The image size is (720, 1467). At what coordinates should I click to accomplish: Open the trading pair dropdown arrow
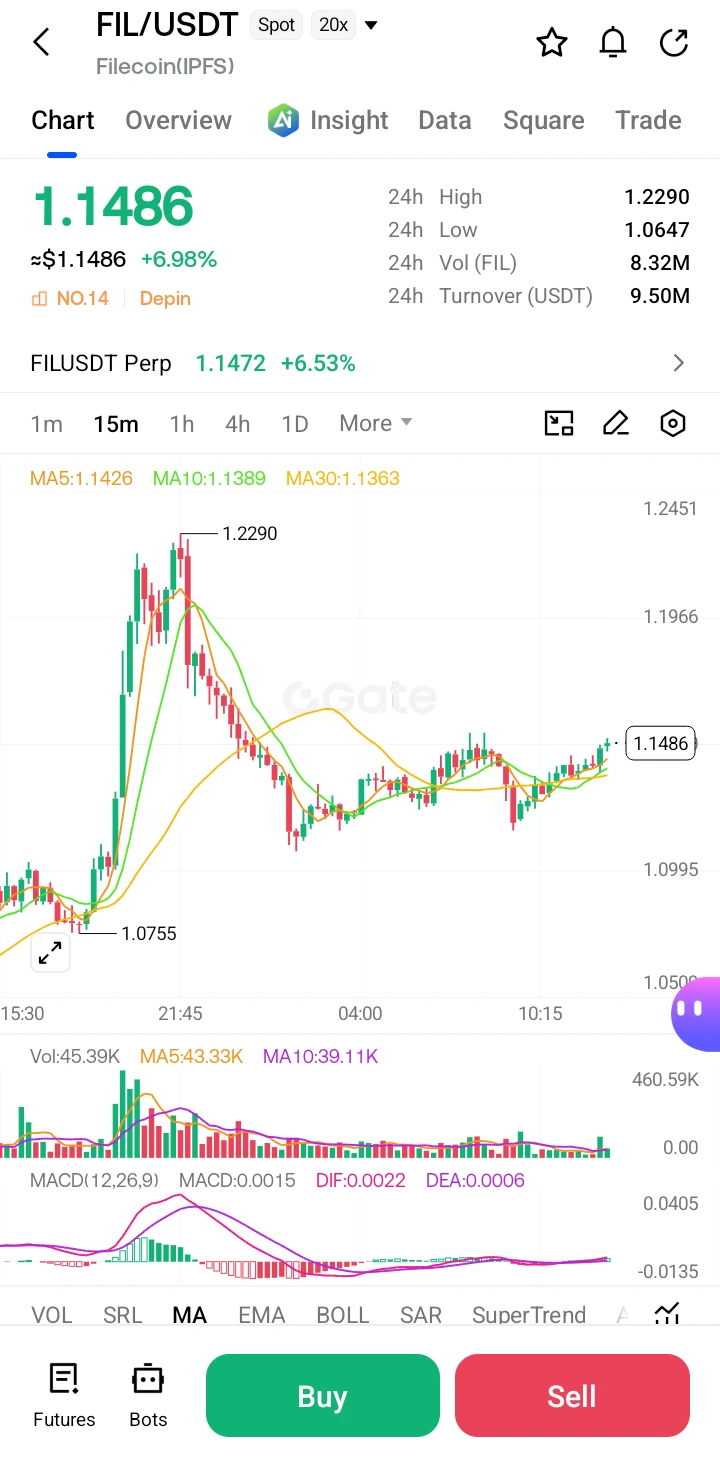371,25
